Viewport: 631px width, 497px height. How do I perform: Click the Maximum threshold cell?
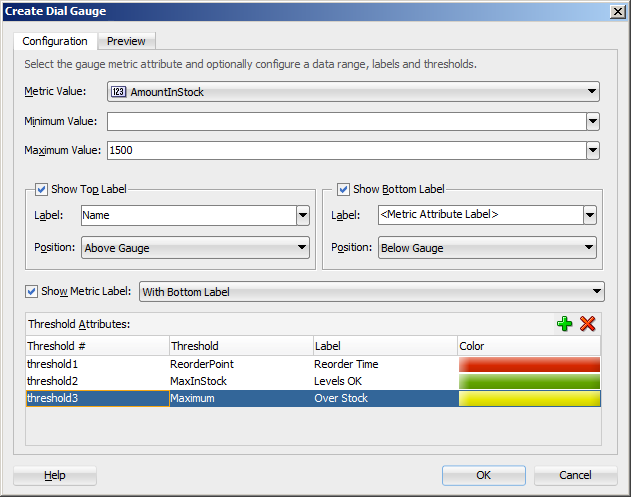(241, 398)
